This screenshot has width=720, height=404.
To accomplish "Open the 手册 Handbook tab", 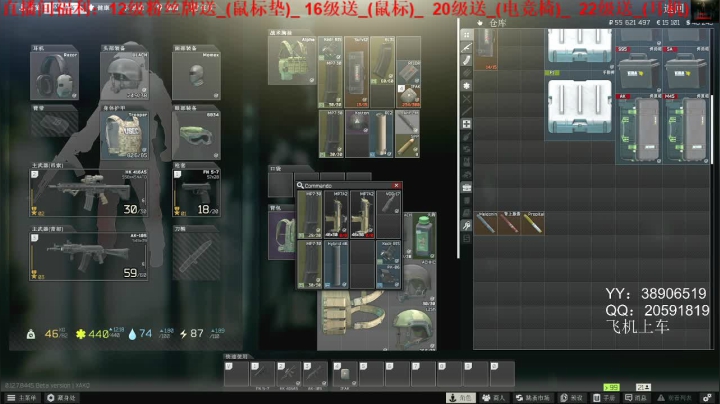I will [x=604, y=398].
